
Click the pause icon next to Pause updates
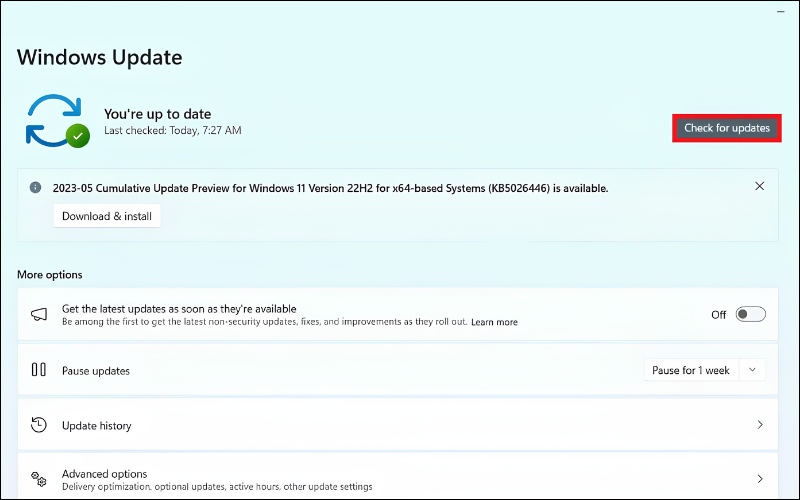[39, 369]
